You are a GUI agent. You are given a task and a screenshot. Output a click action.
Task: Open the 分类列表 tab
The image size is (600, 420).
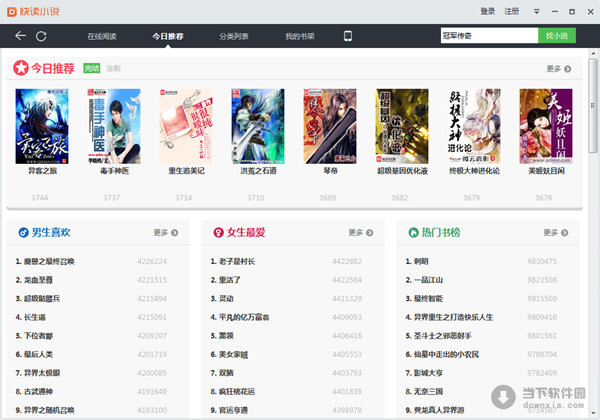tap(234, 36)
